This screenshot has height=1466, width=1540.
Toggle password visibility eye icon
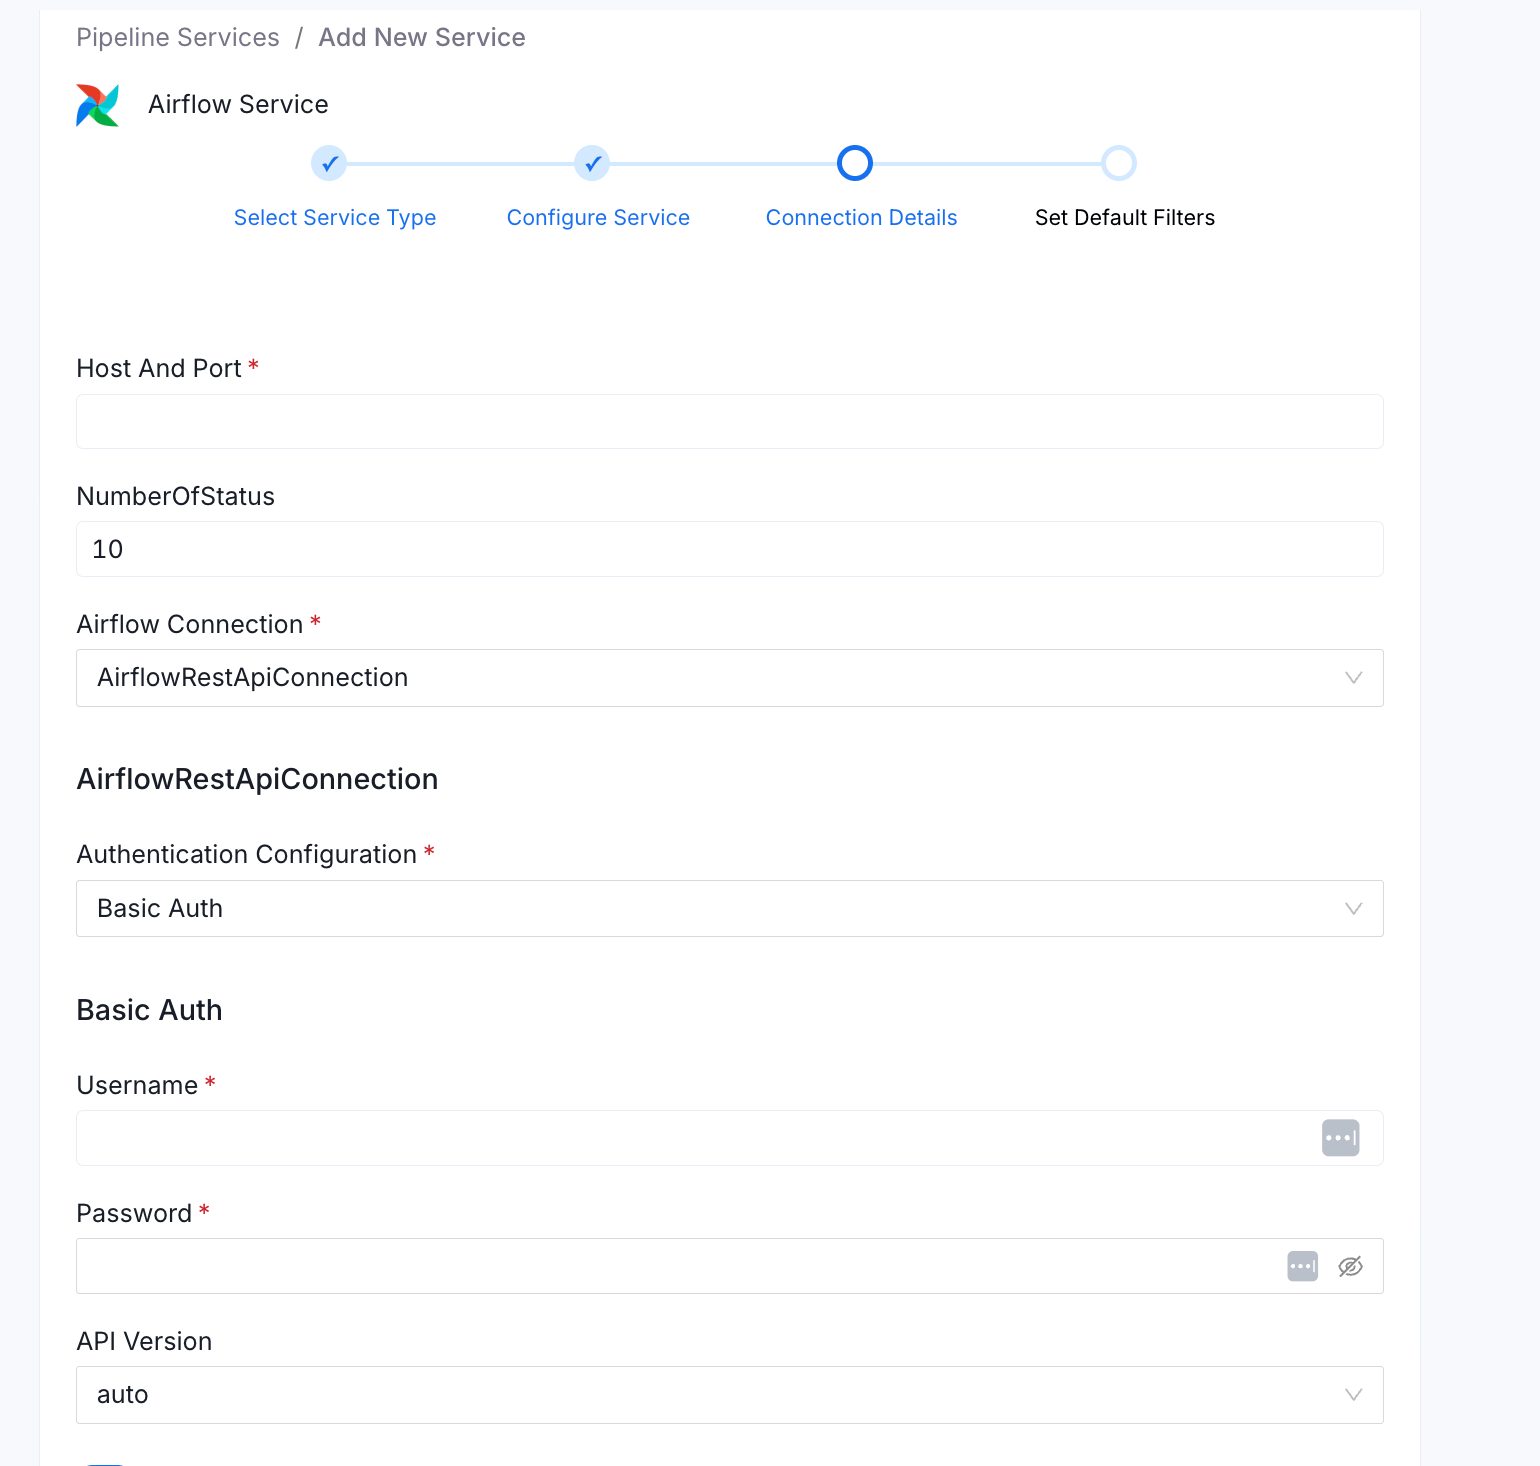[1350, 1267]
